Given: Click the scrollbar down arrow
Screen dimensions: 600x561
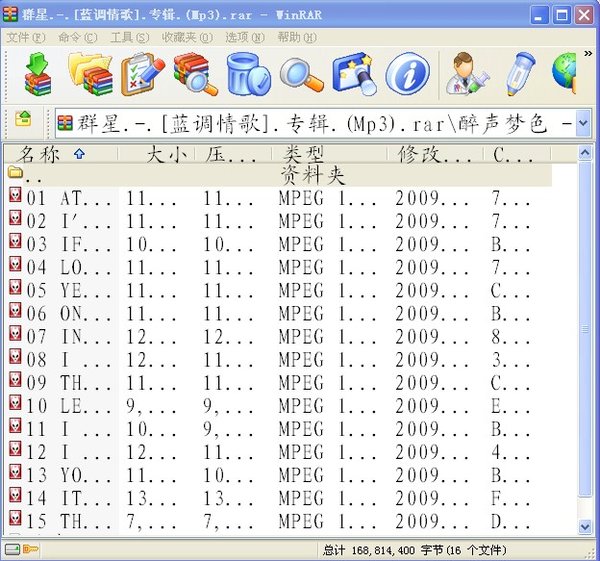Looking at the screenshot, I should [585, 527].
